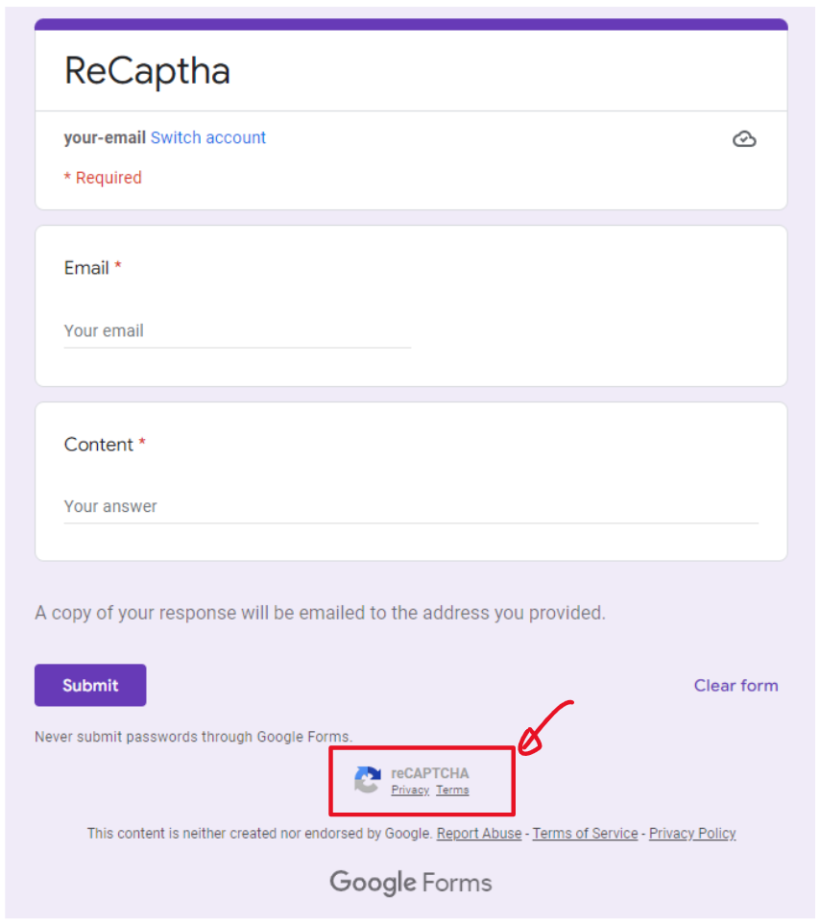Select the Switch account link
This screenshot has width=820, height=924.
point(208,137)
